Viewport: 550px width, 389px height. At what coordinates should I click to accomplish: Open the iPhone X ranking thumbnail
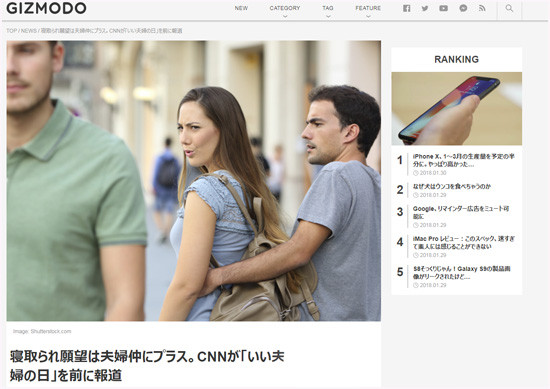[x=456, y=109]
